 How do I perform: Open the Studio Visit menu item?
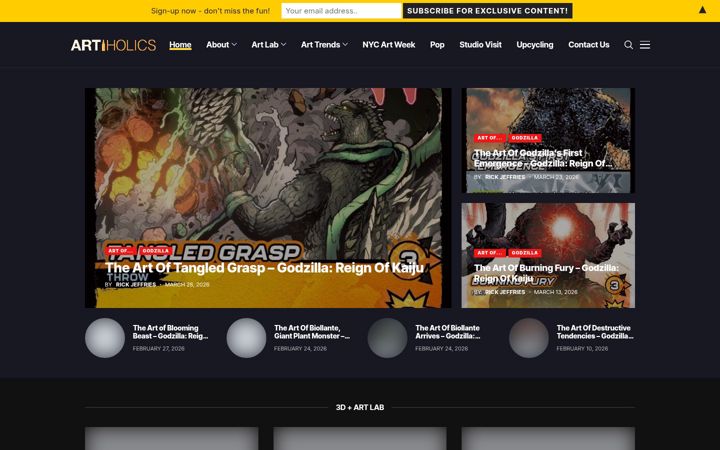pos(480,45)
